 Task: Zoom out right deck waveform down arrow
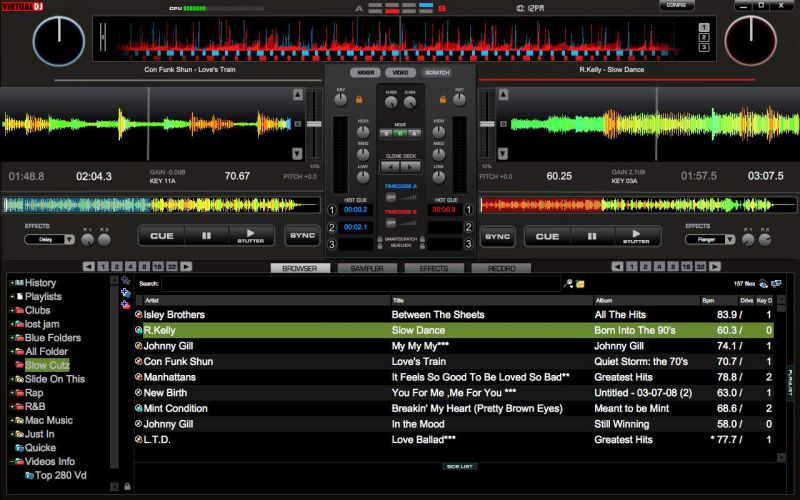click(x=503, y=154)
